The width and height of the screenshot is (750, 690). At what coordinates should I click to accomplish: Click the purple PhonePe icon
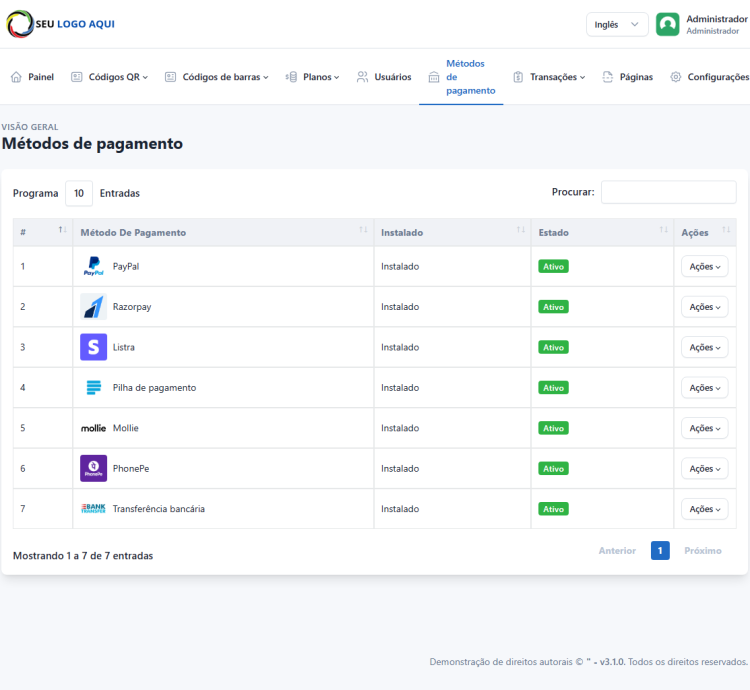pyautogui.click(x=93, y=468)
